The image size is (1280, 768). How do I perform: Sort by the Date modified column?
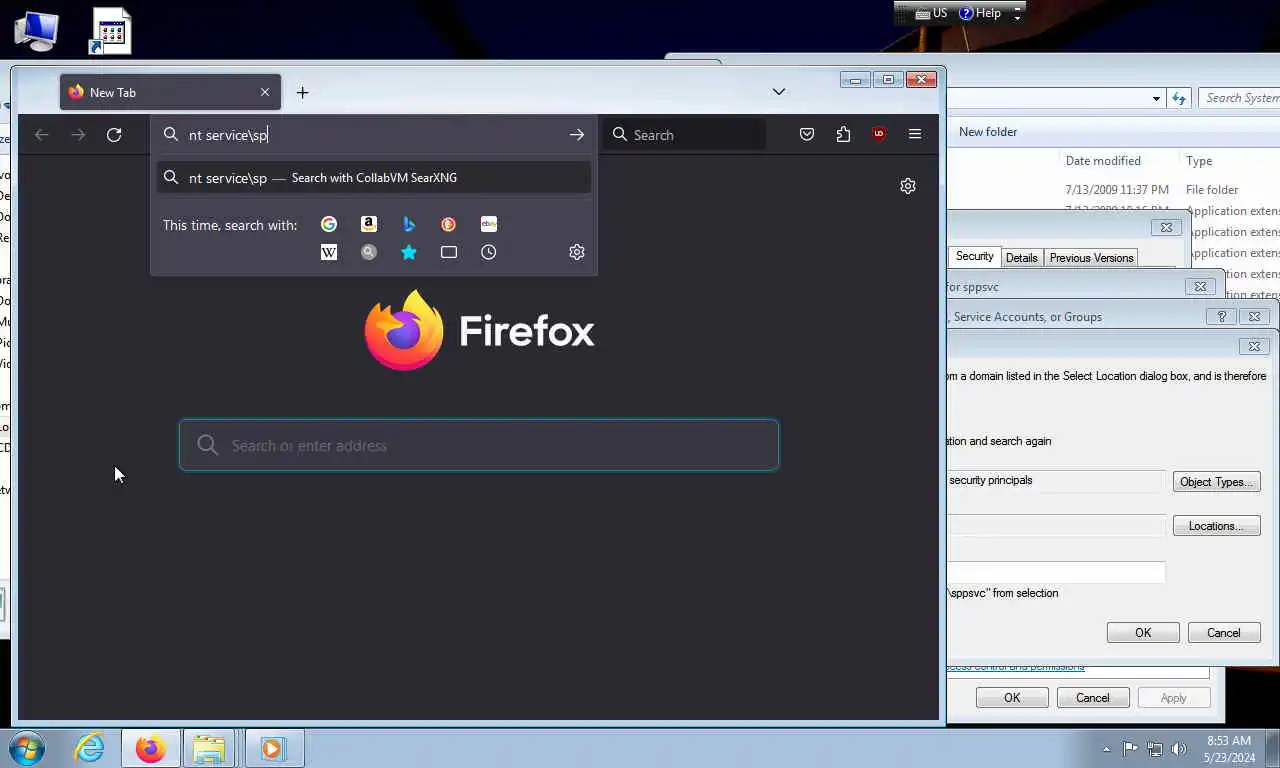coord(1103,161)
